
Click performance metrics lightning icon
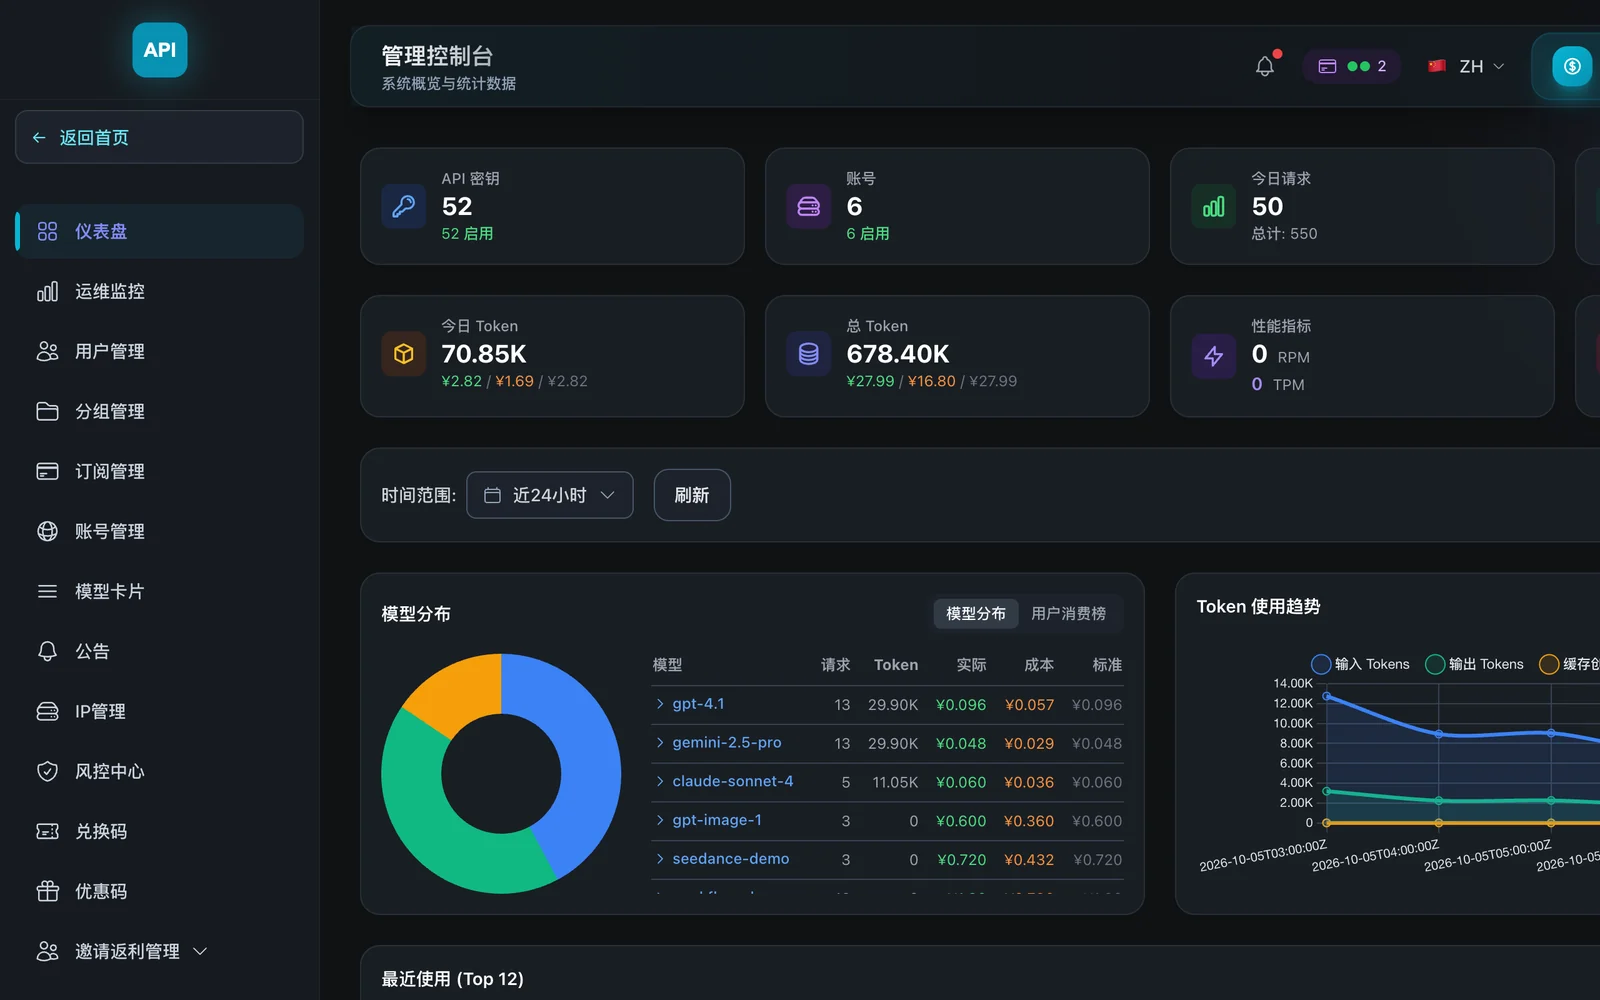coord(1214,356)
